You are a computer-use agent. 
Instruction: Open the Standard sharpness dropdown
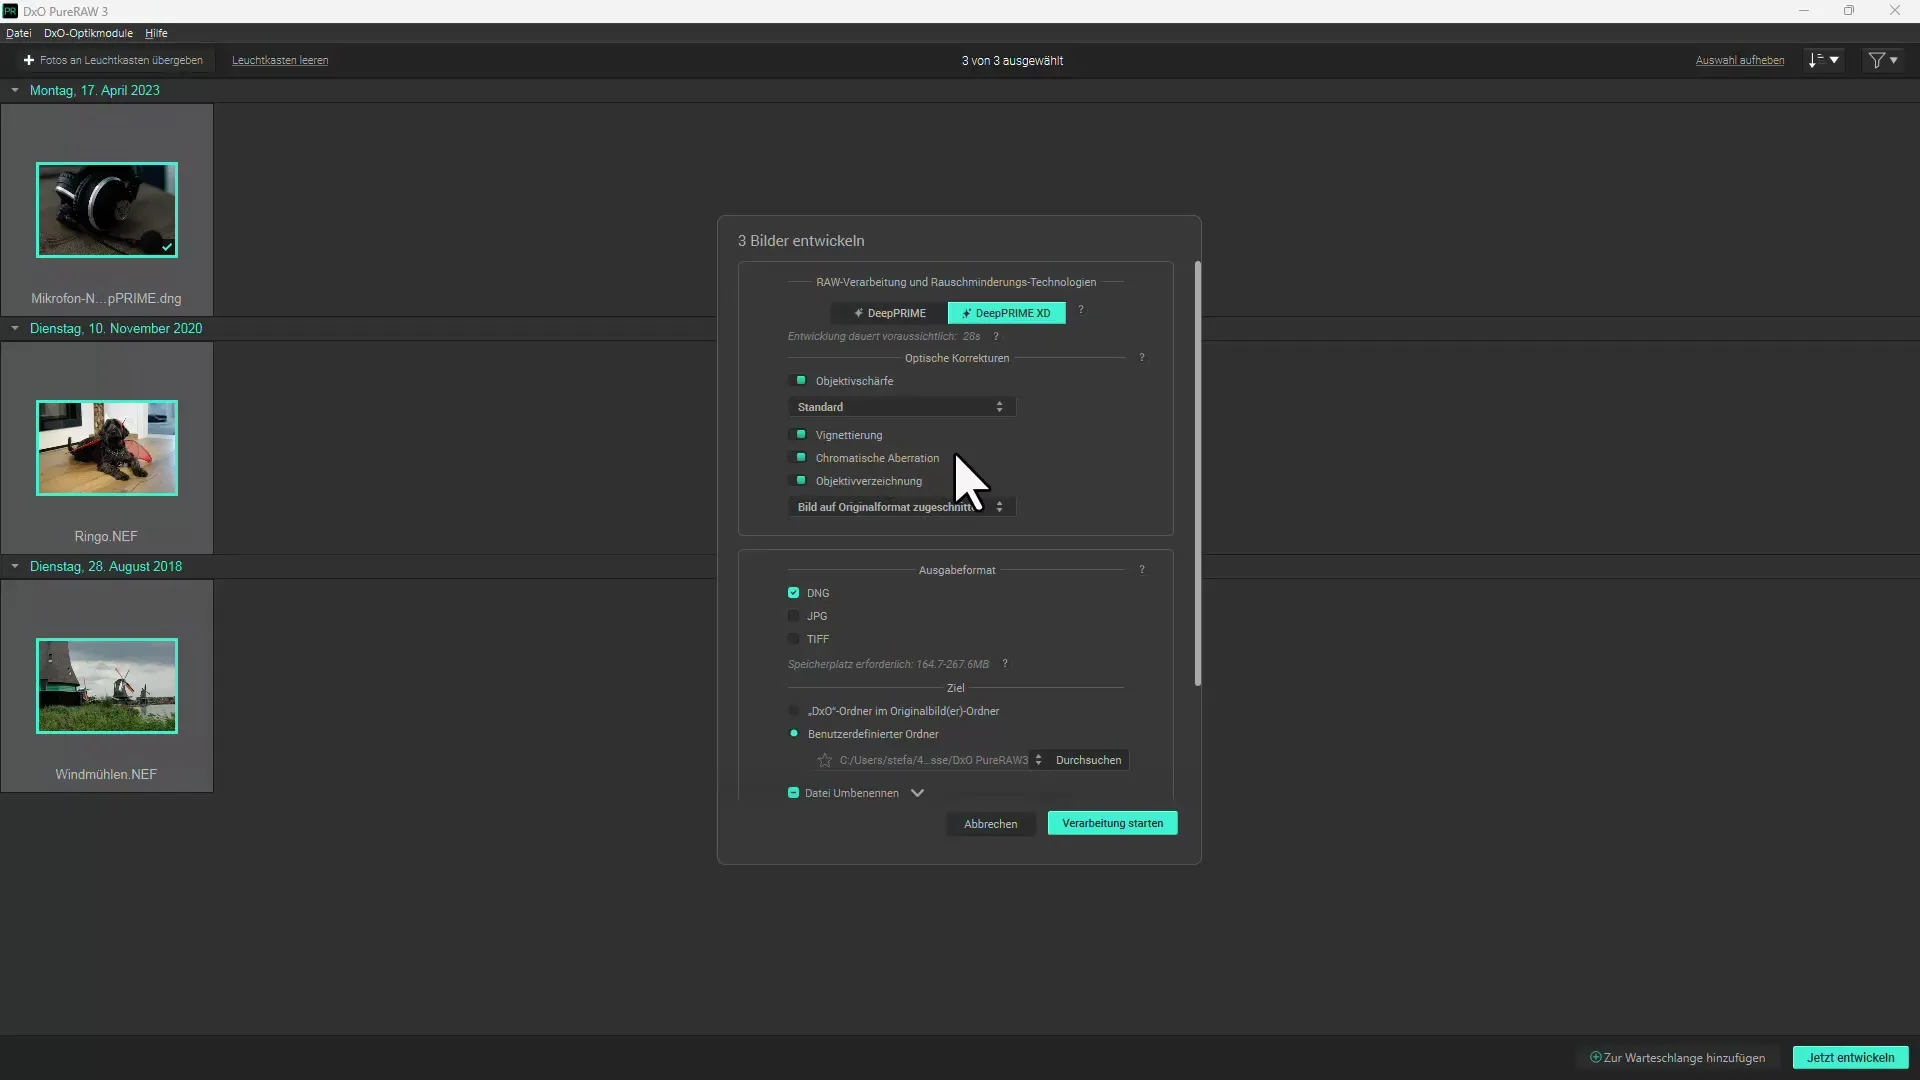(x=901, y=407)
